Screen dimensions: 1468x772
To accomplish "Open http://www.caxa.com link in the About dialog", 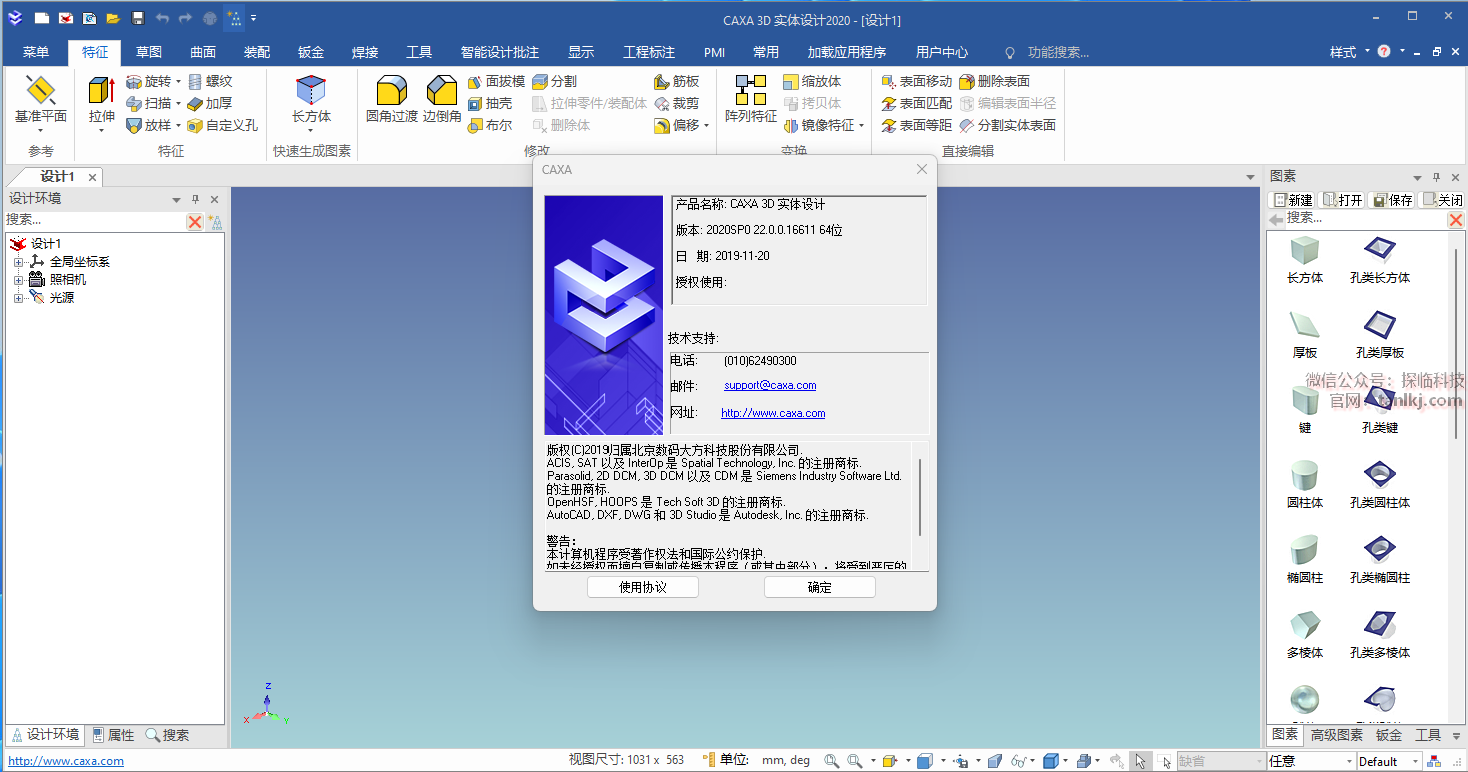I will point(773,413).
